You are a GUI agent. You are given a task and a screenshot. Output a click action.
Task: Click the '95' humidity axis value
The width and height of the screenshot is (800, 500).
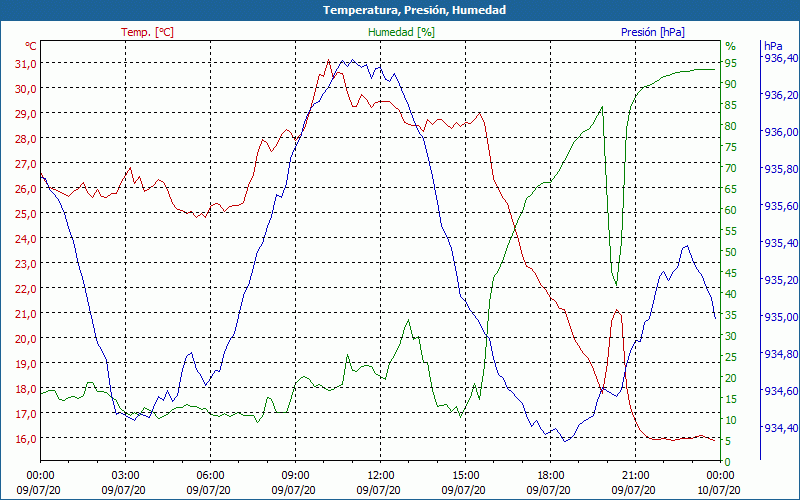[731, 63]
